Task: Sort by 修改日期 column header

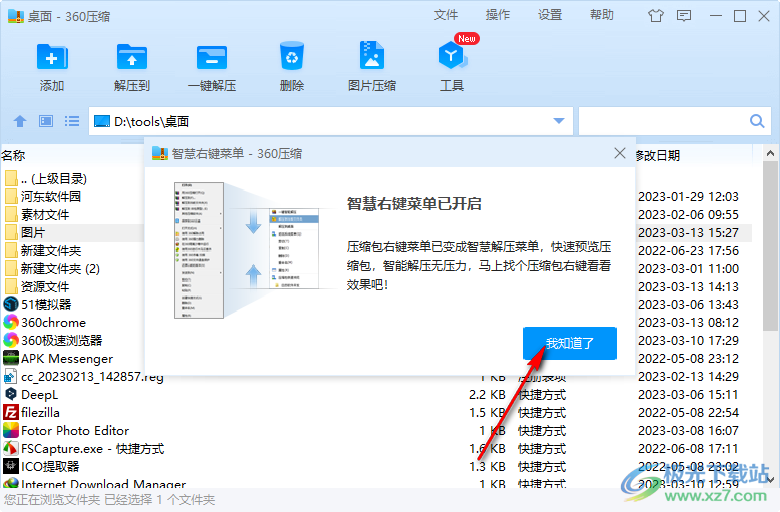Action: [658, 155]
